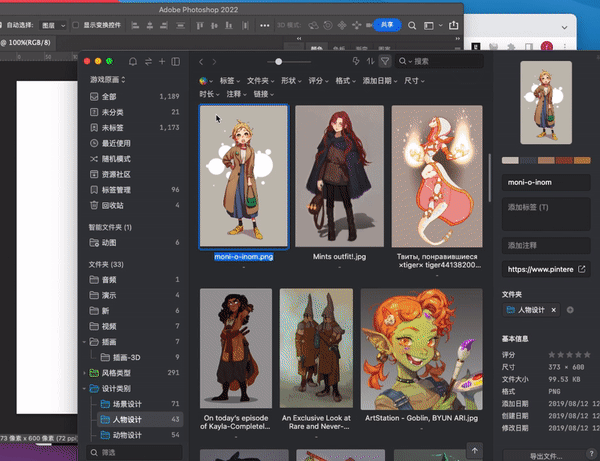Align left edges in Photoshop options bar
Screen dimensions: 600x461
pyautogui.click(x=135, y=26)
